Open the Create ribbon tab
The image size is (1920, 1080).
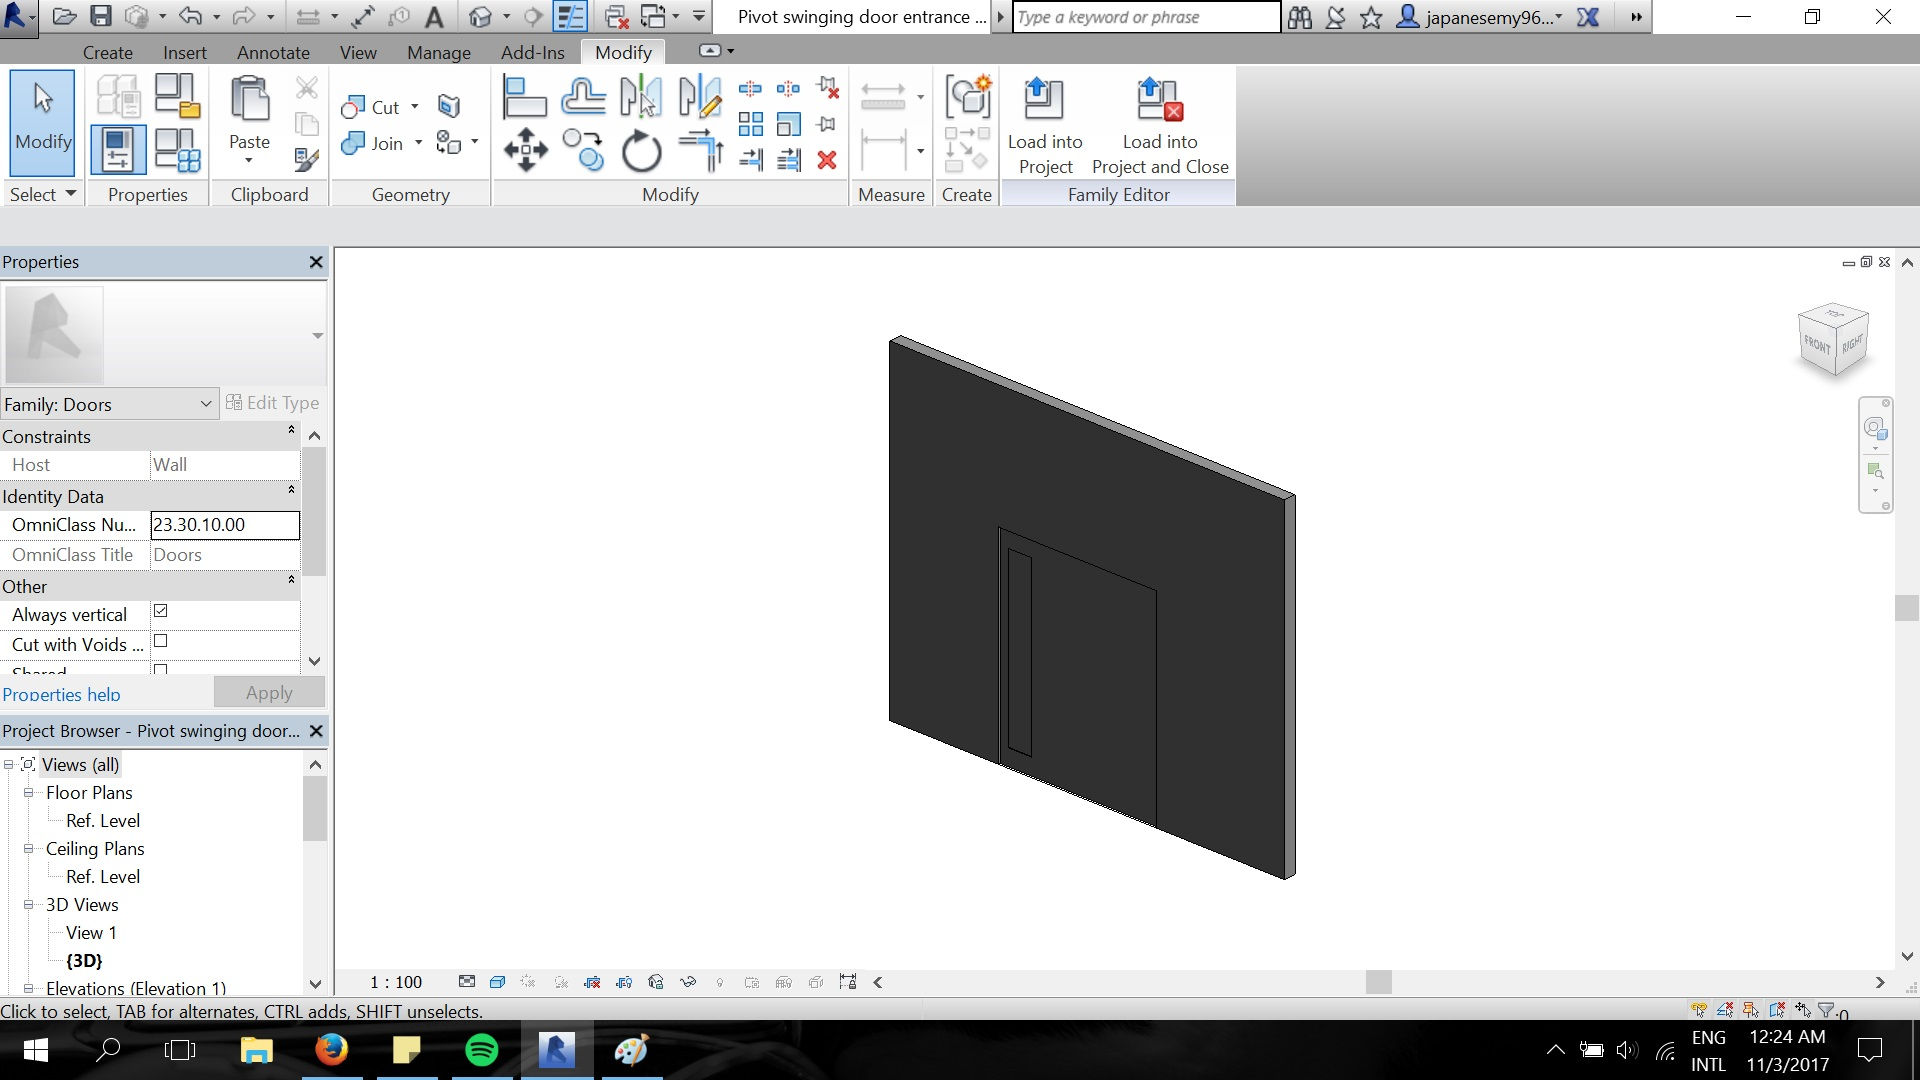click(x=108, y=52)
